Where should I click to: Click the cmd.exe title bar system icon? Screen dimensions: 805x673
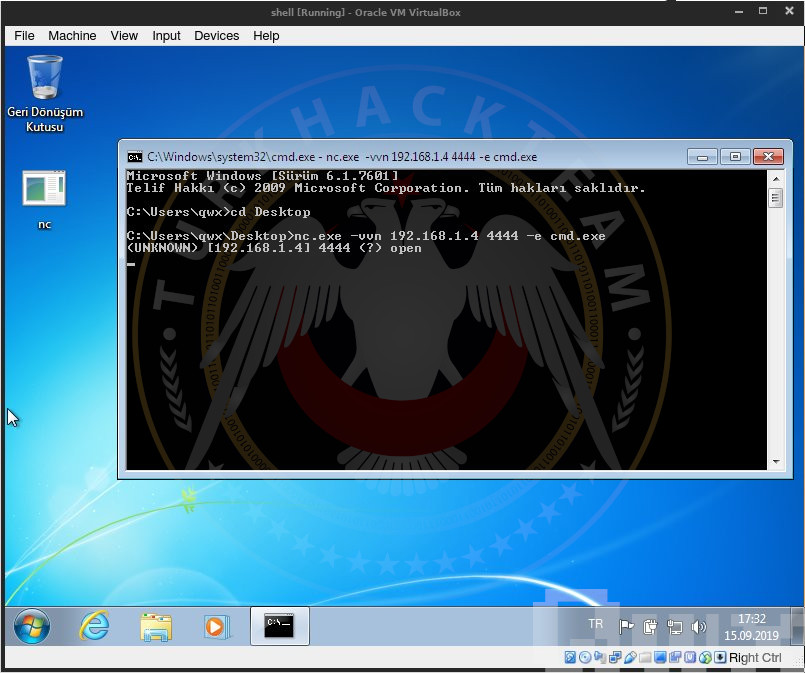click(135, 157)
